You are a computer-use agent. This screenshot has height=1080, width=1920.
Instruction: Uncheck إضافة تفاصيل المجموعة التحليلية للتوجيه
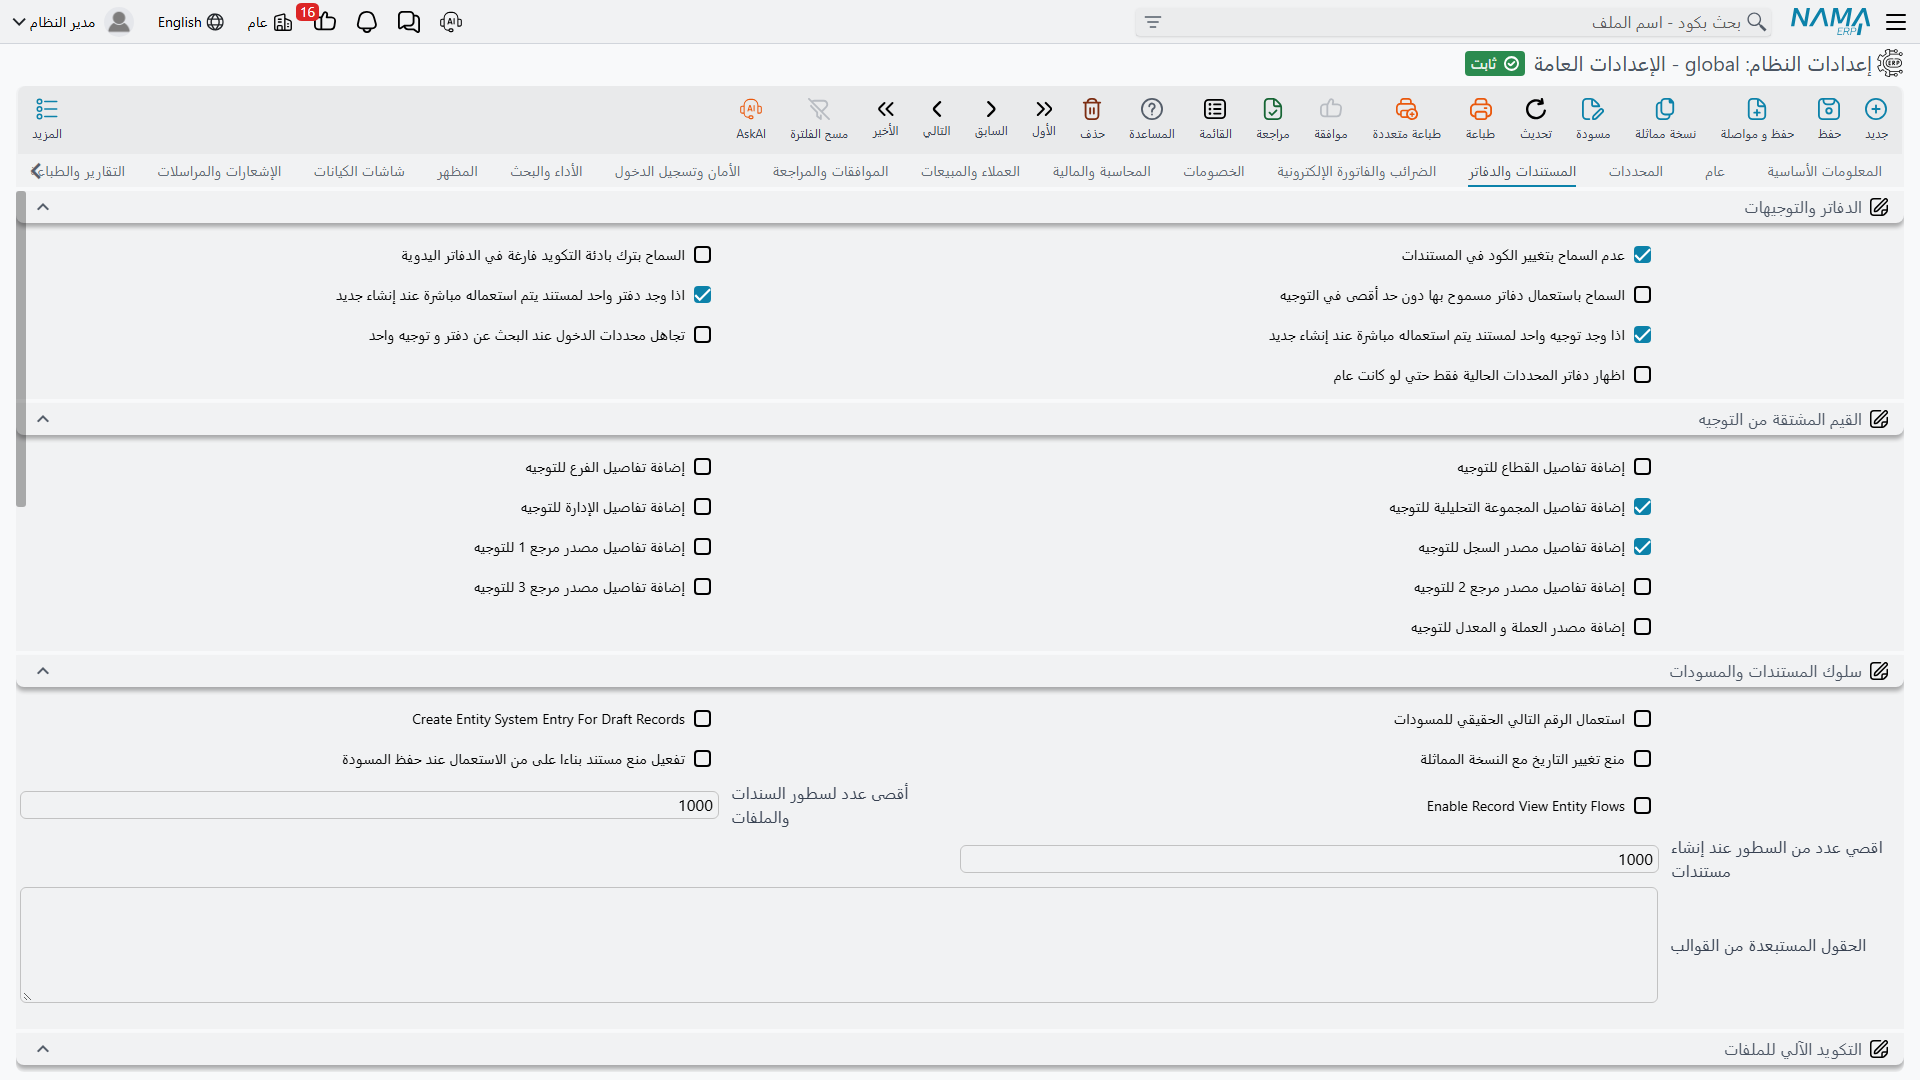1642,507
